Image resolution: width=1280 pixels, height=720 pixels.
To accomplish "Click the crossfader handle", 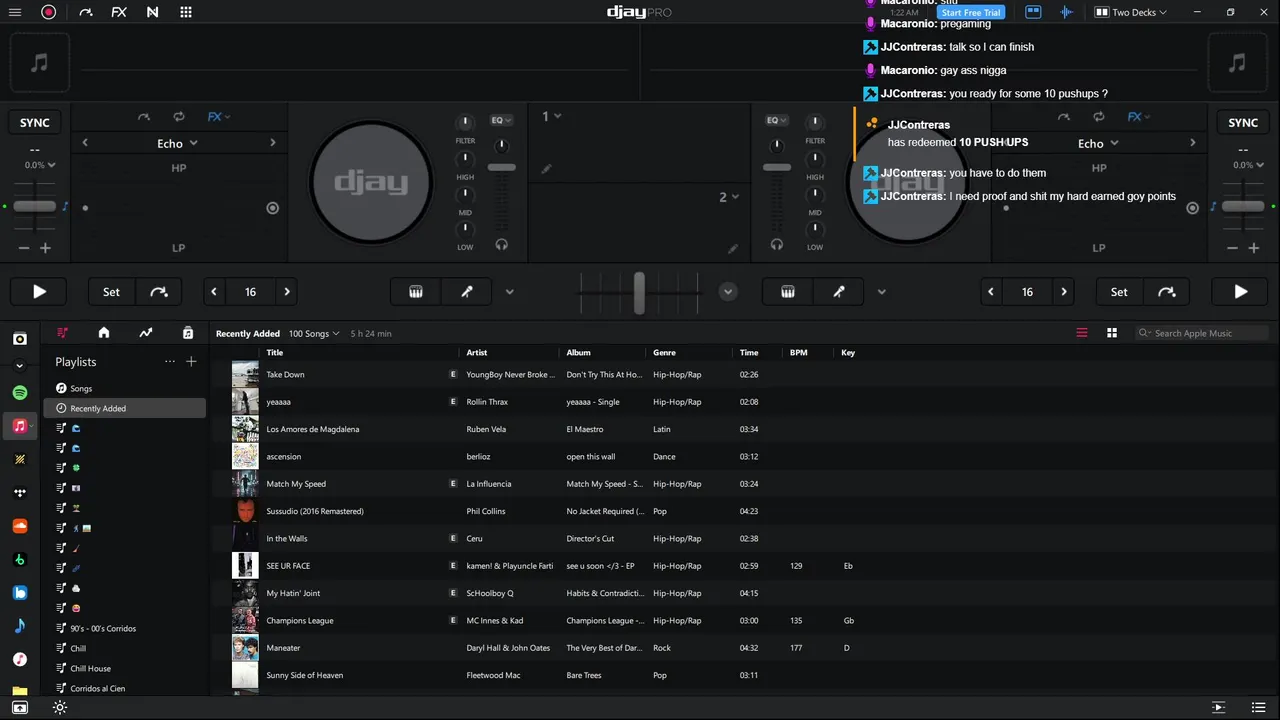I will [x=639, y=292].
